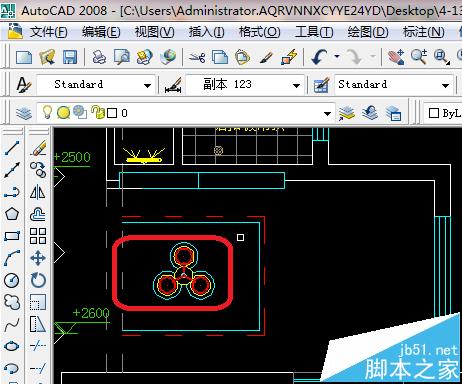Select the Array tool

tap(38, 236)
